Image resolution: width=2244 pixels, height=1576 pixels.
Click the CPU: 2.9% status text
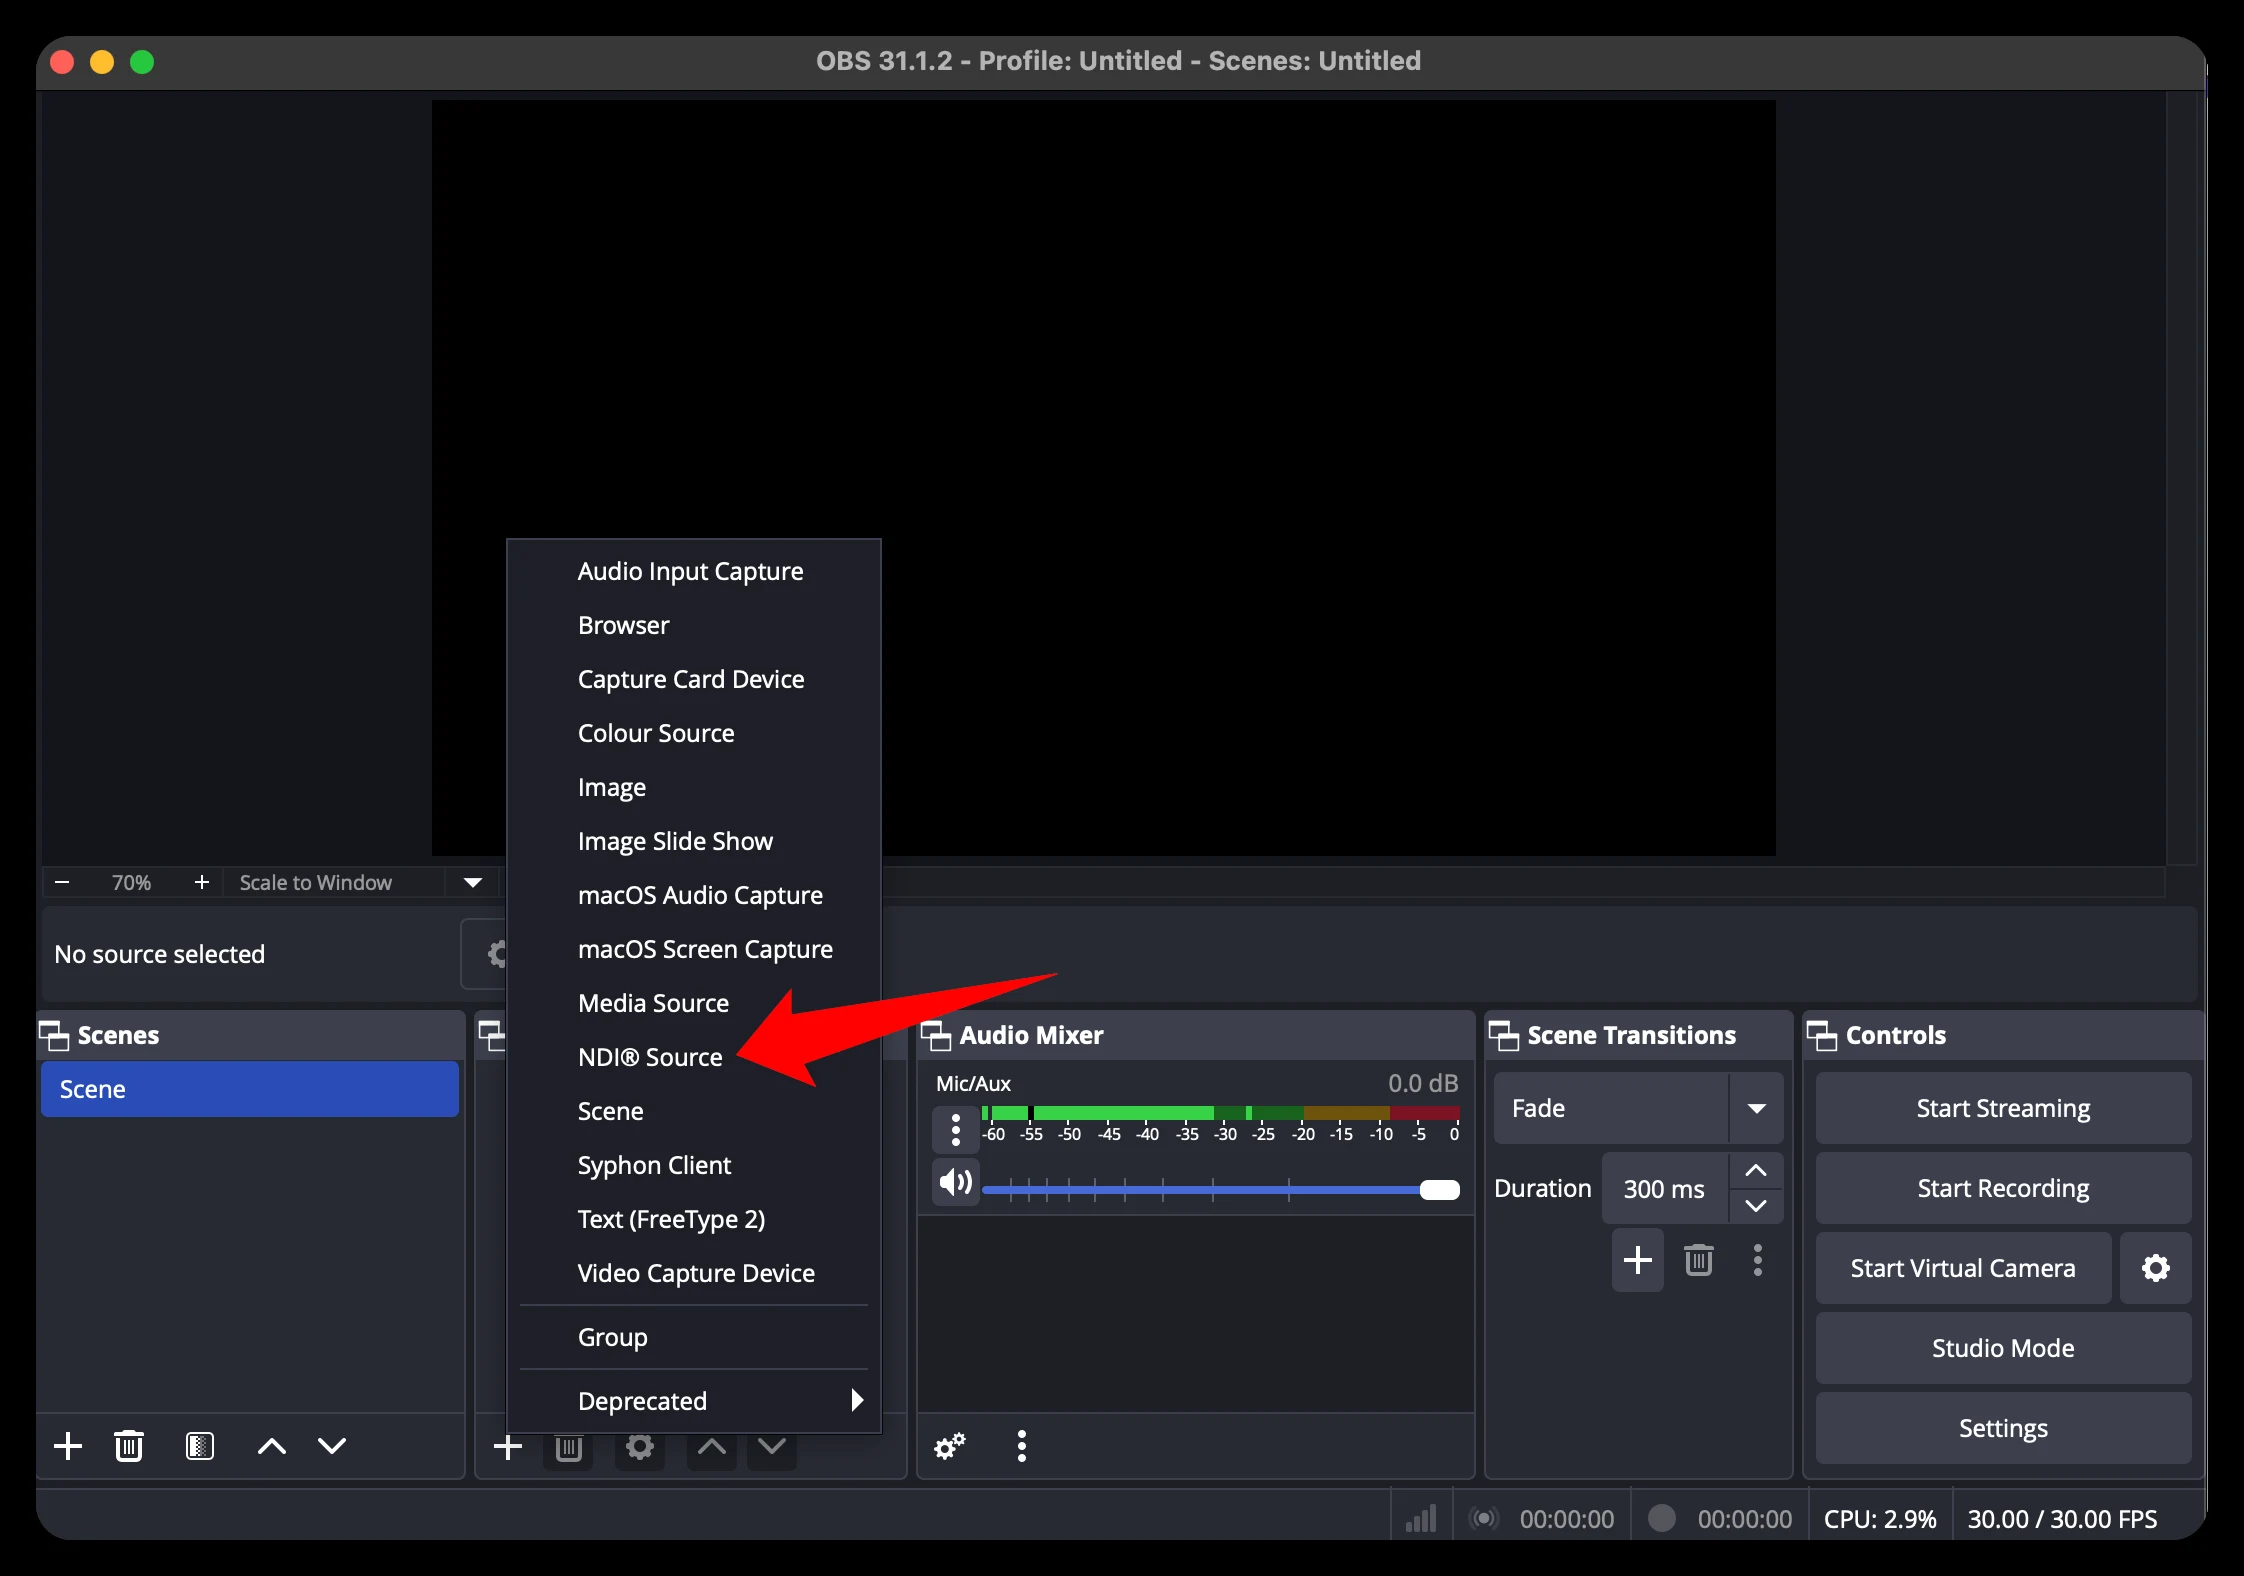[1880, 1519]
